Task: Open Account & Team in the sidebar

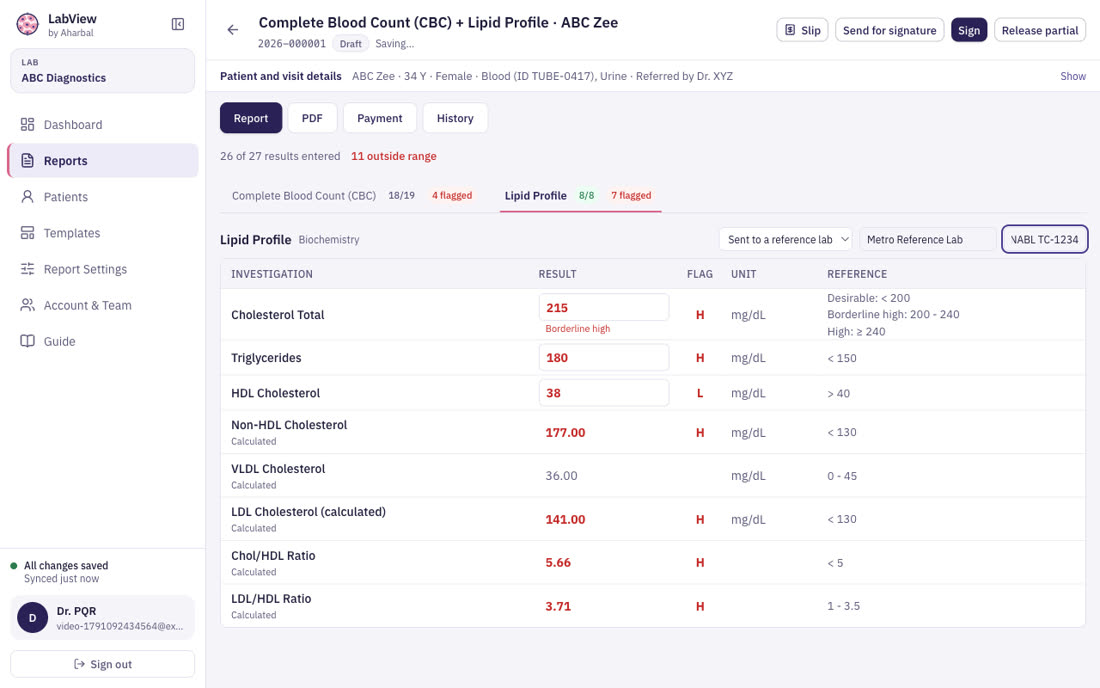Action: [x=102, y=305]
